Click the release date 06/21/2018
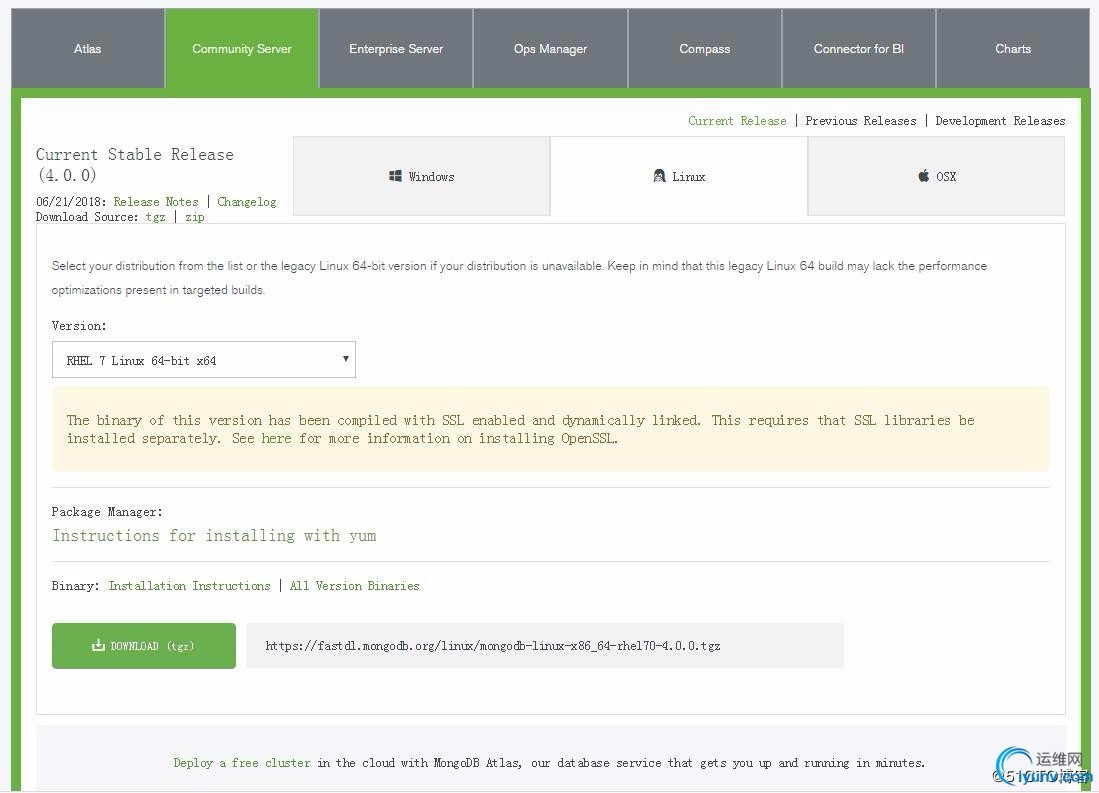Image resolution: width=1099 pixels, height=793 pixels. coord(71,202)
